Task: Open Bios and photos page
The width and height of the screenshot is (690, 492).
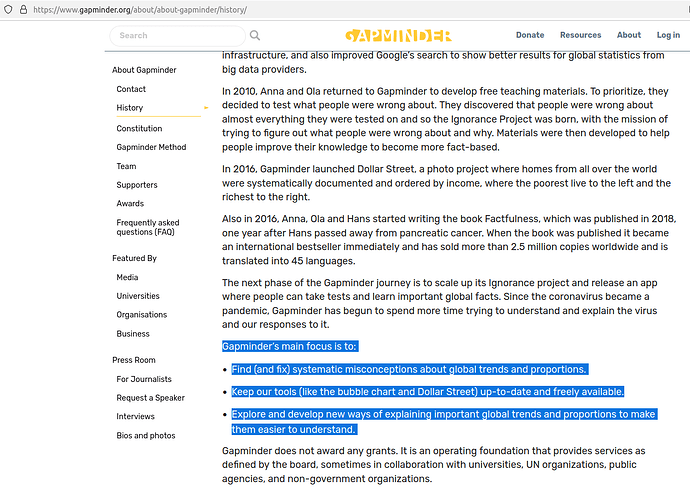Action: tap(146, 436)
